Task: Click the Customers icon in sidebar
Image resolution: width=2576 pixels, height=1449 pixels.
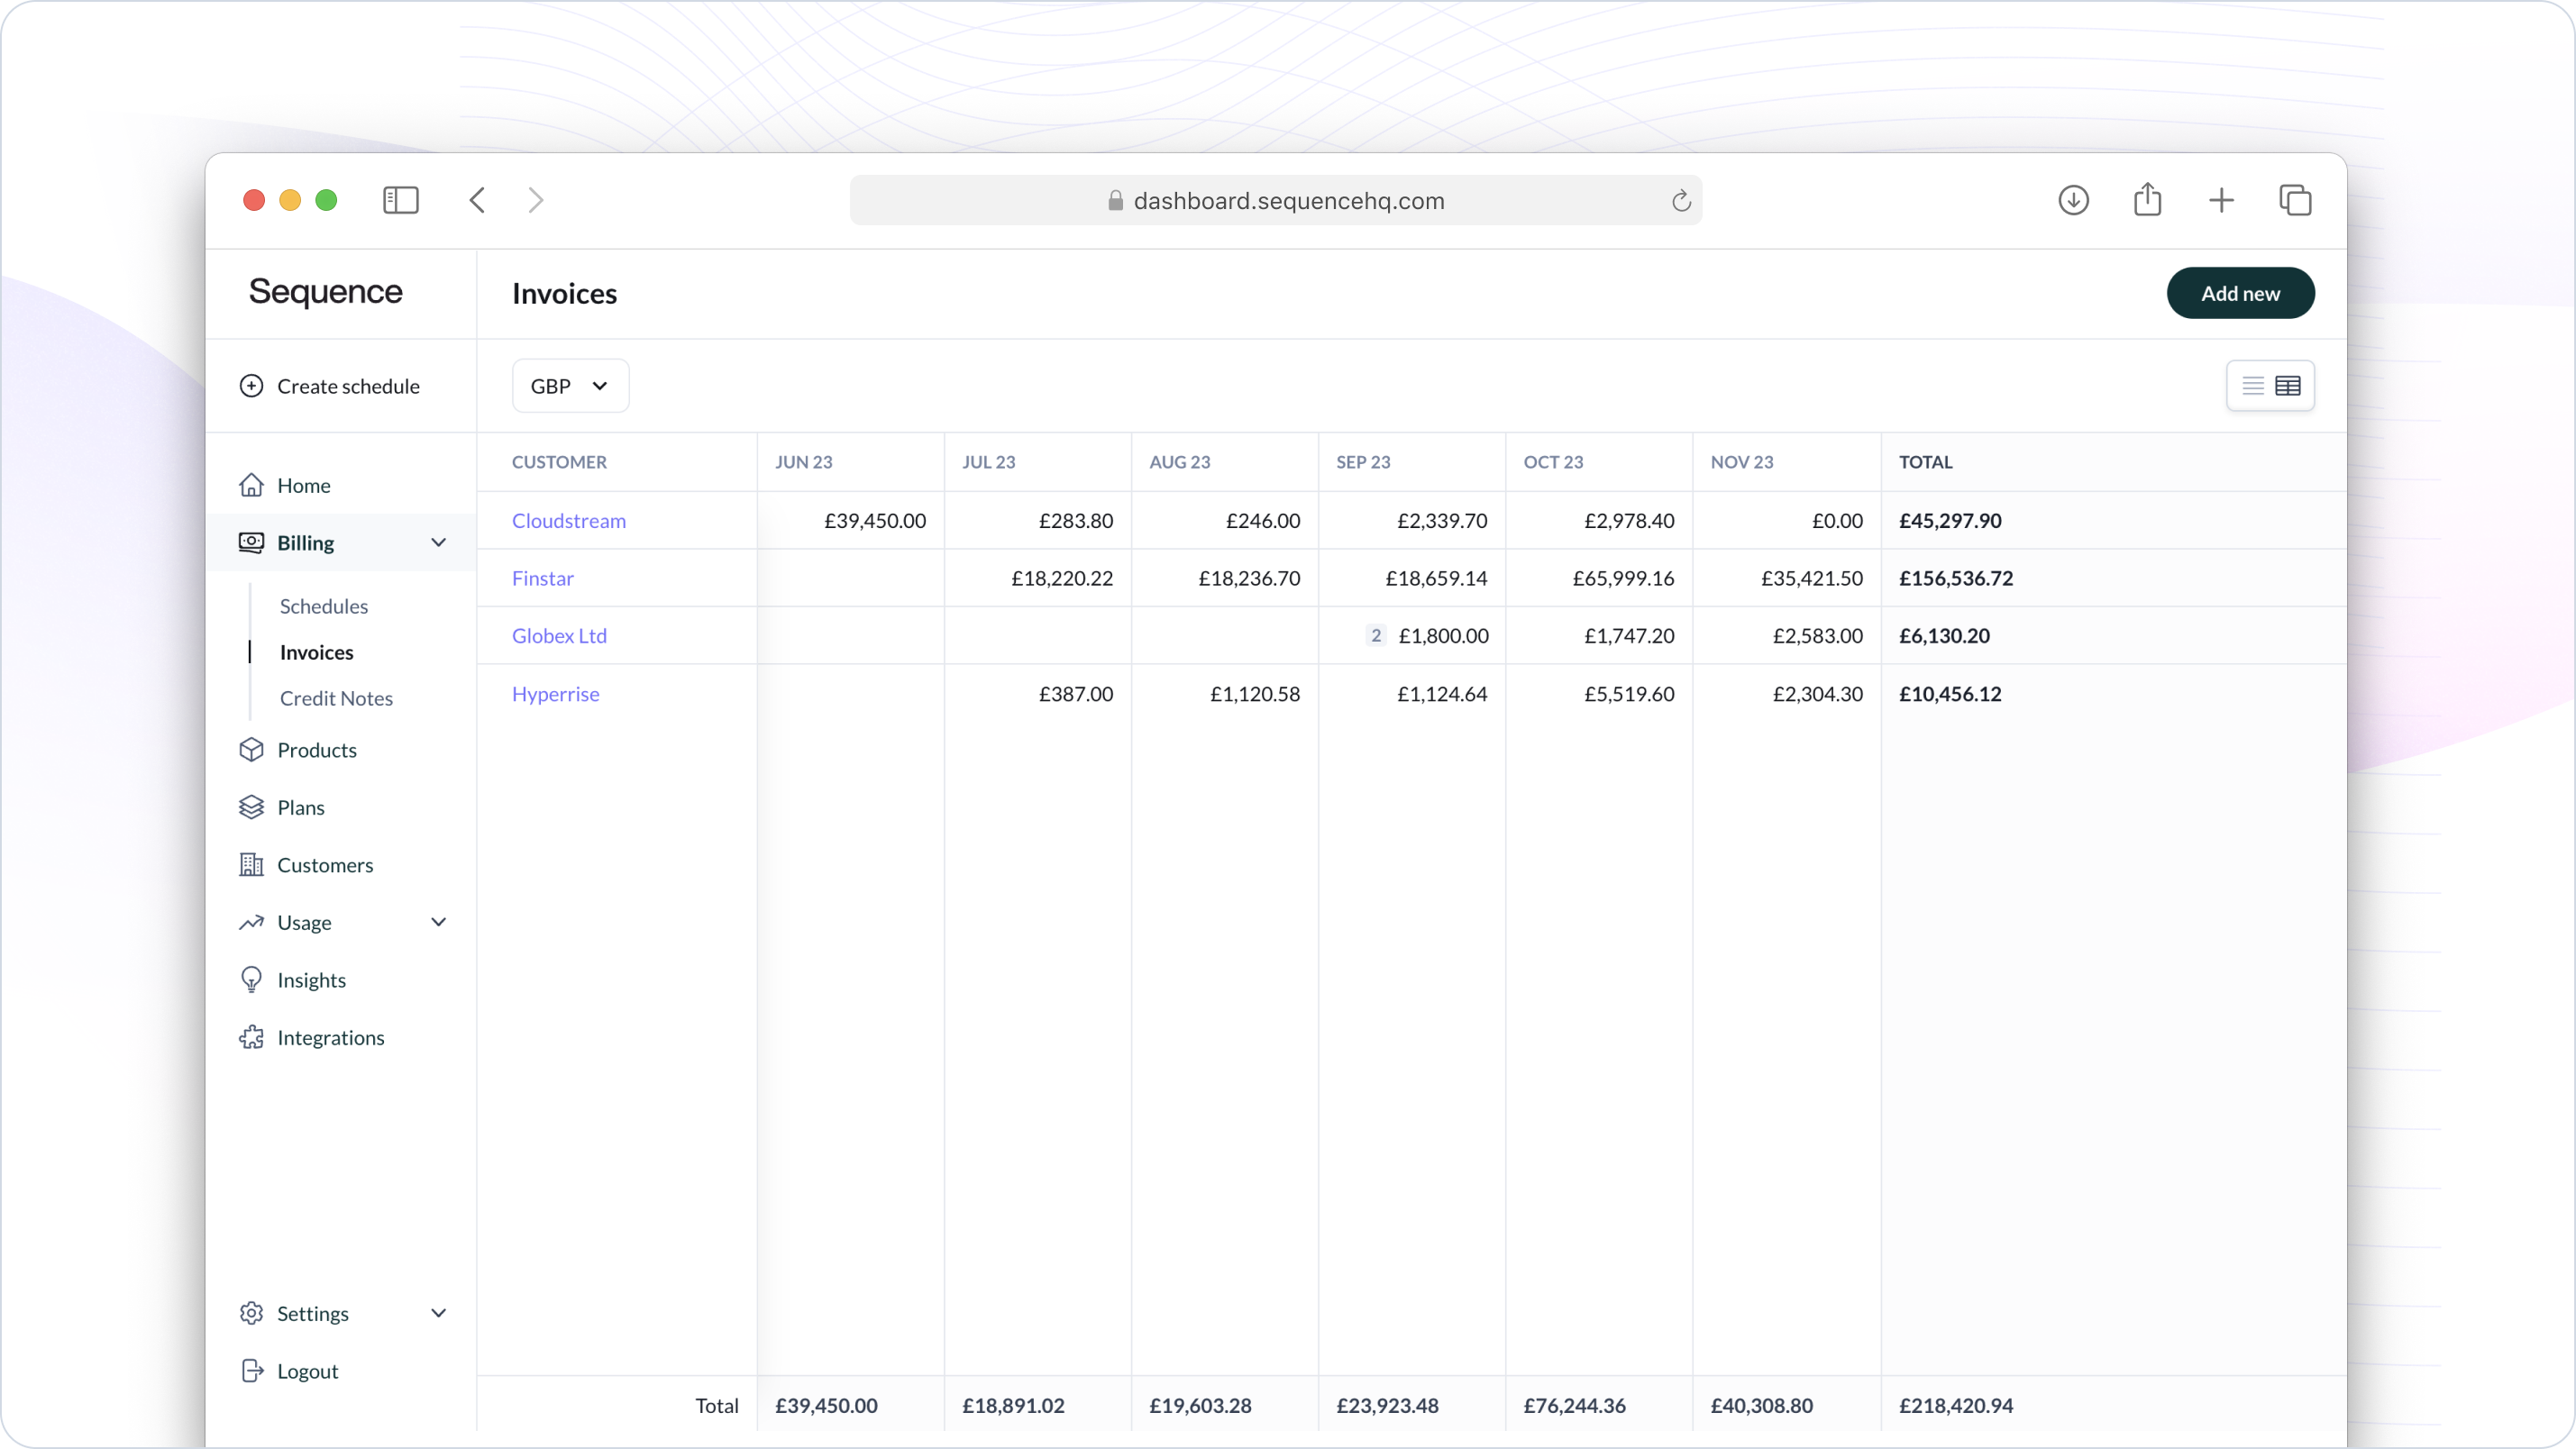Action: coord(251,863)
